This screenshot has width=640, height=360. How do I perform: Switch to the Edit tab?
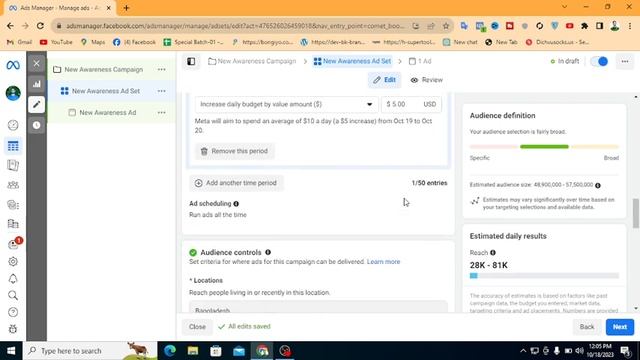coord(384,80)
